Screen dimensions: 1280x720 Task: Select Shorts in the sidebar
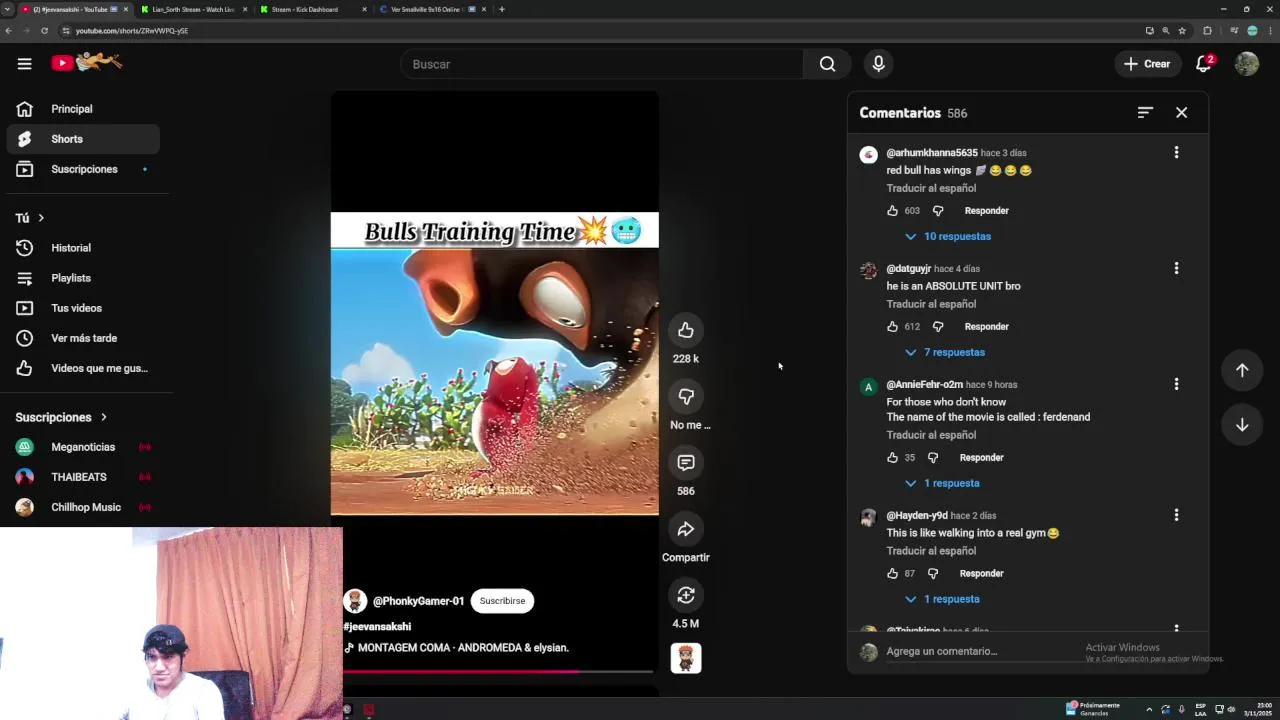[83, 139]
